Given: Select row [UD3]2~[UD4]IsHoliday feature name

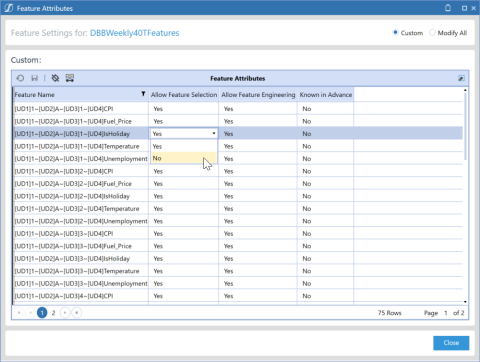Looking at the screenshot, I should click(x=72, y=196).
